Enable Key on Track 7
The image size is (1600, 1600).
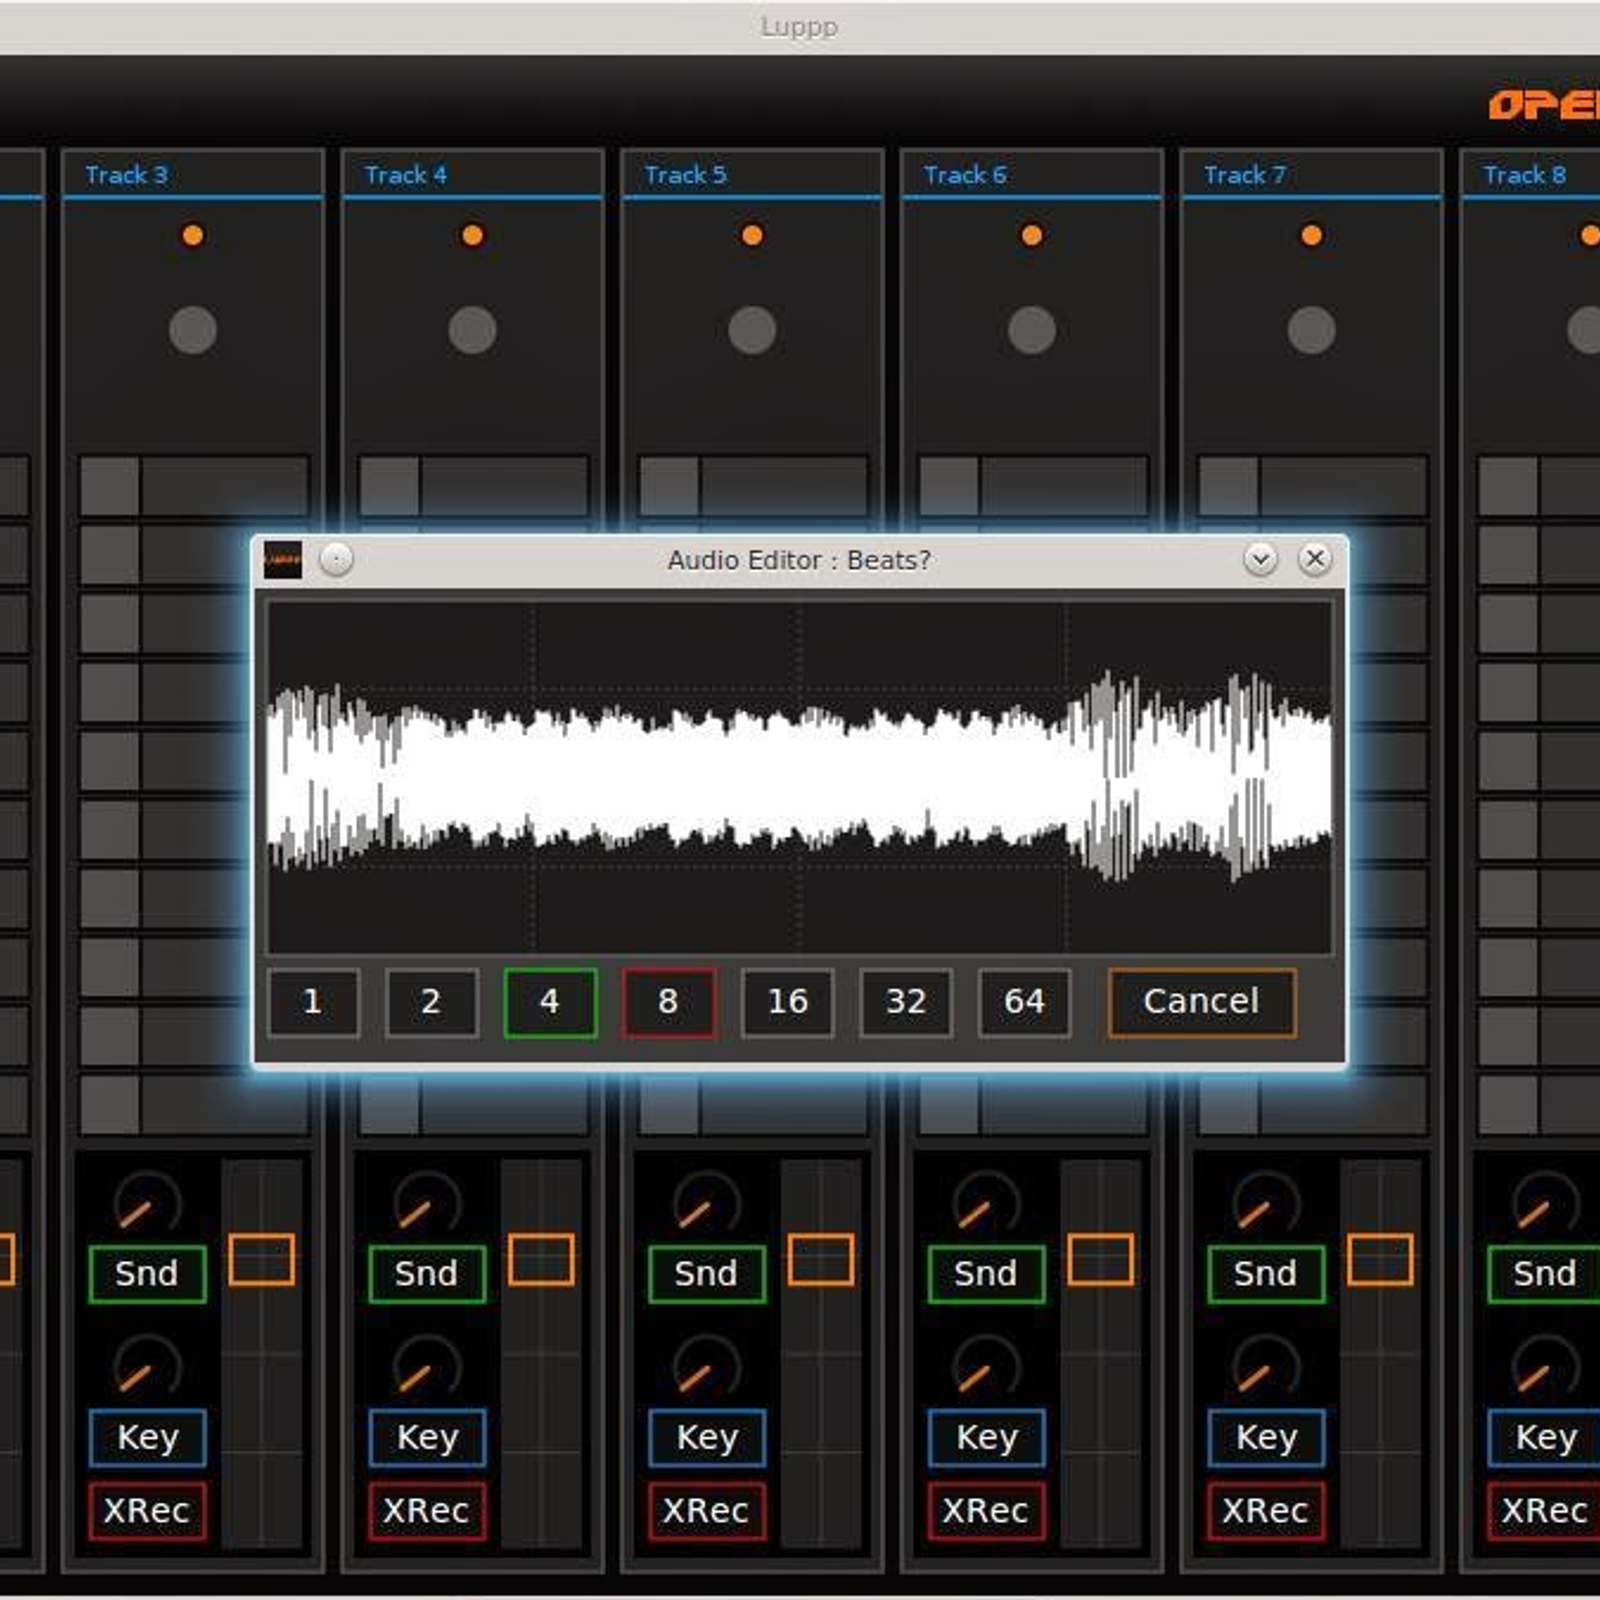tap(1266, 1438)
